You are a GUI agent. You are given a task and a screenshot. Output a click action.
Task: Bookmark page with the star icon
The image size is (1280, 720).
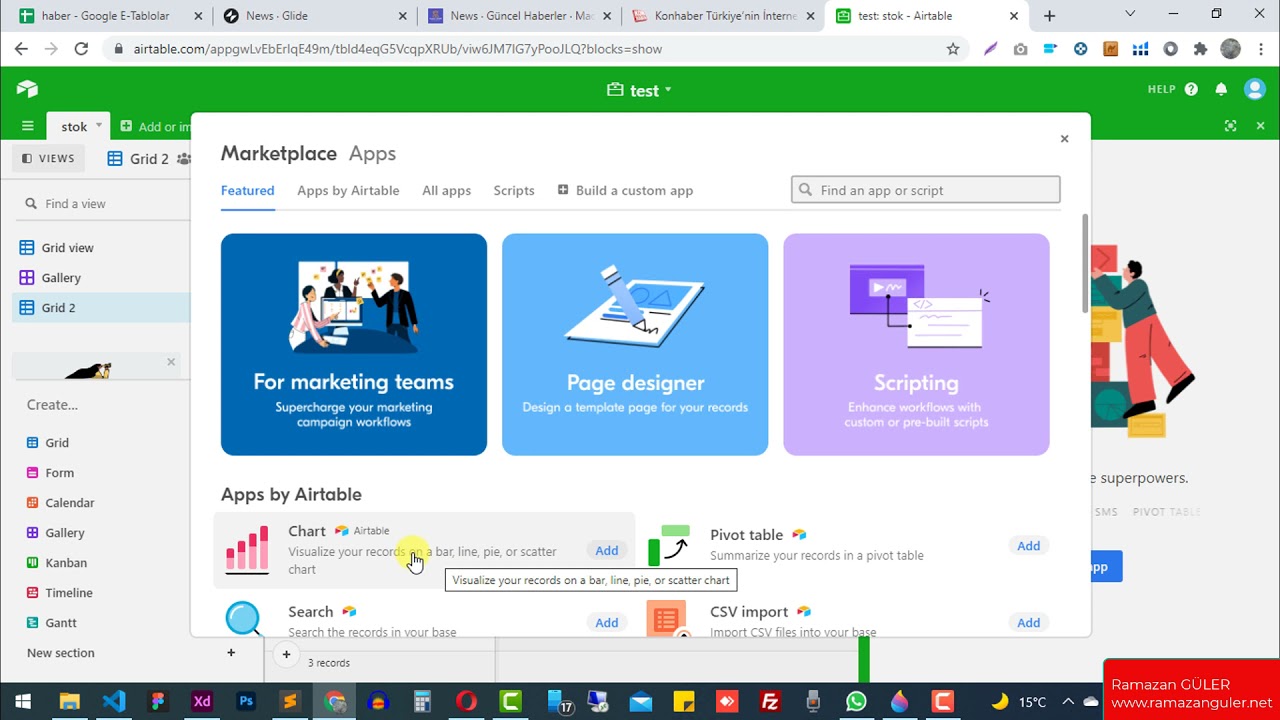click(x=953, y=48)
